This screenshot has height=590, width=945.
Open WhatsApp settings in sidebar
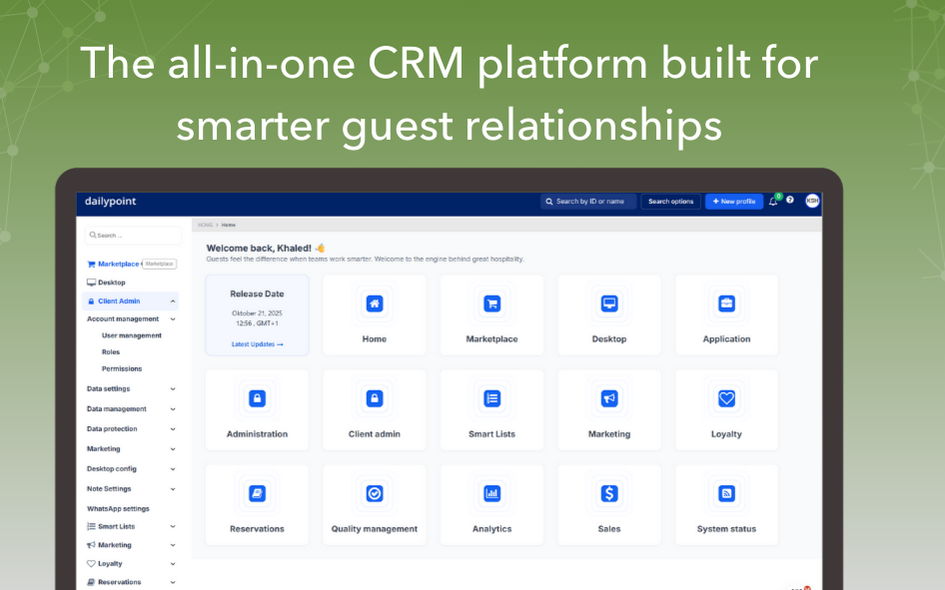(118, 509)
